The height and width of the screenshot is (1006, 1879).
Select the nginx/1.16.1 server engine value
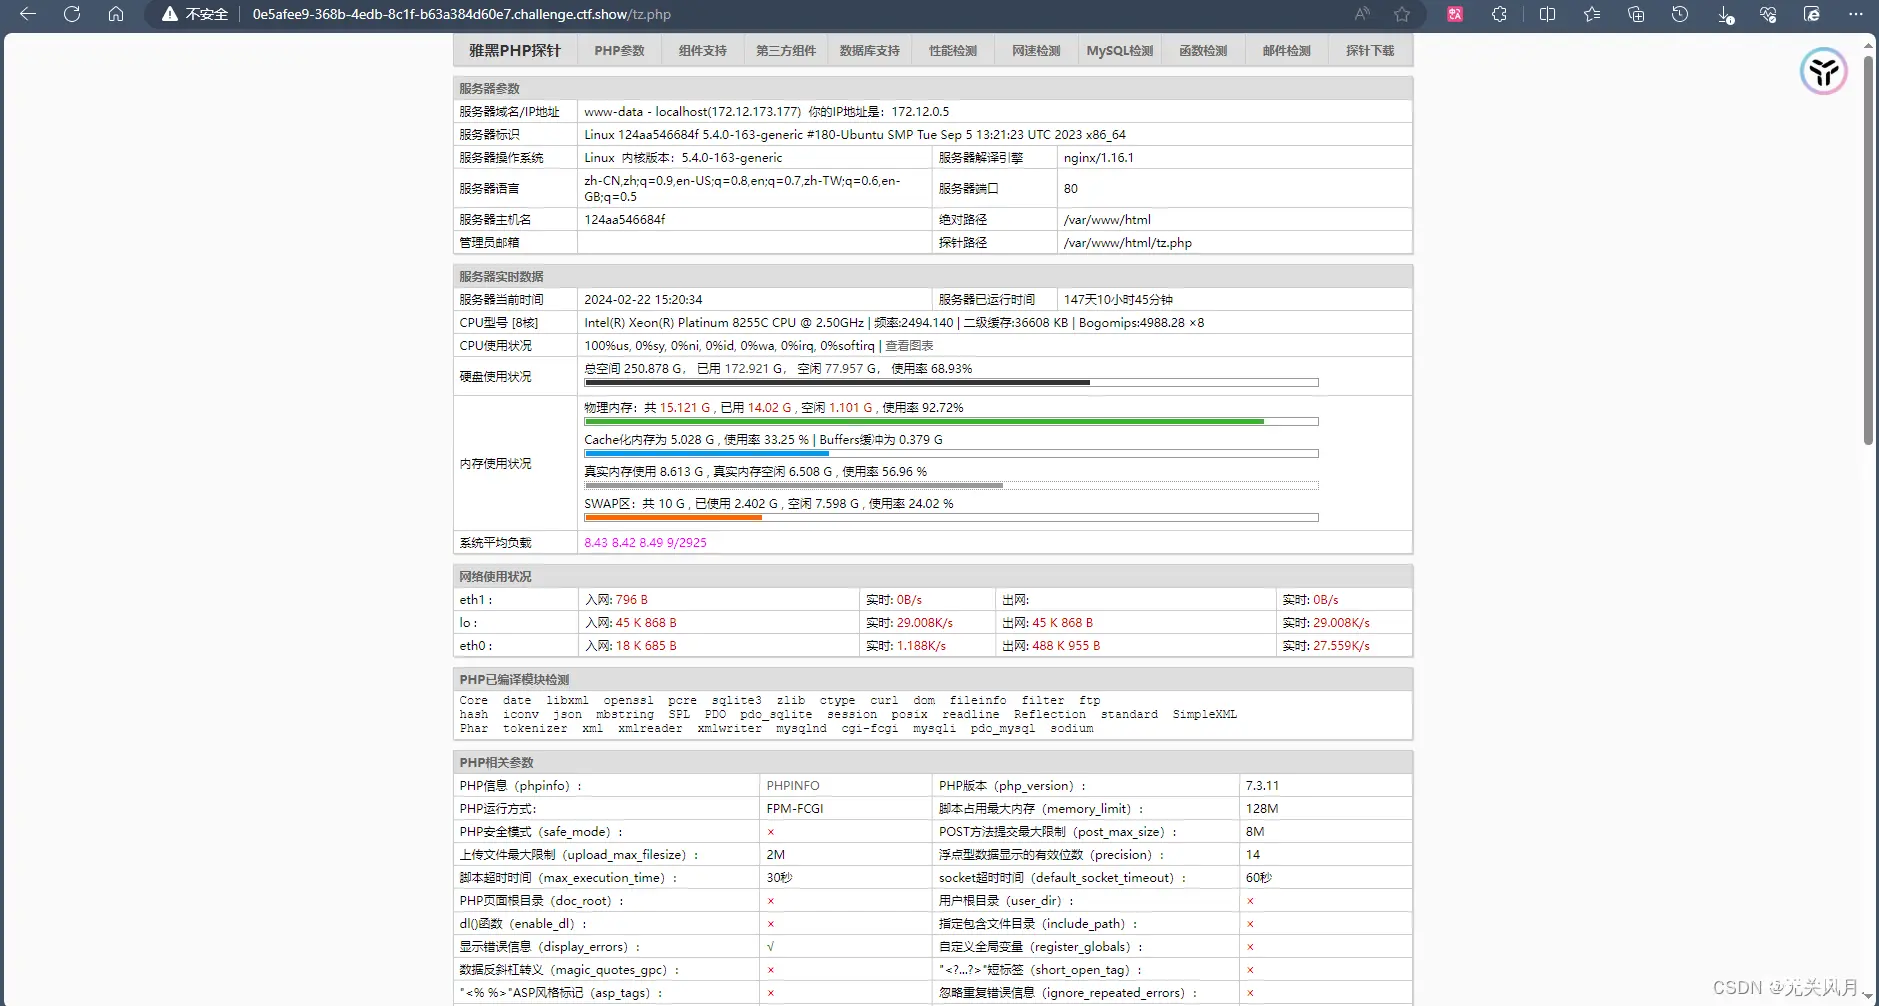(x=1099, y=158)
